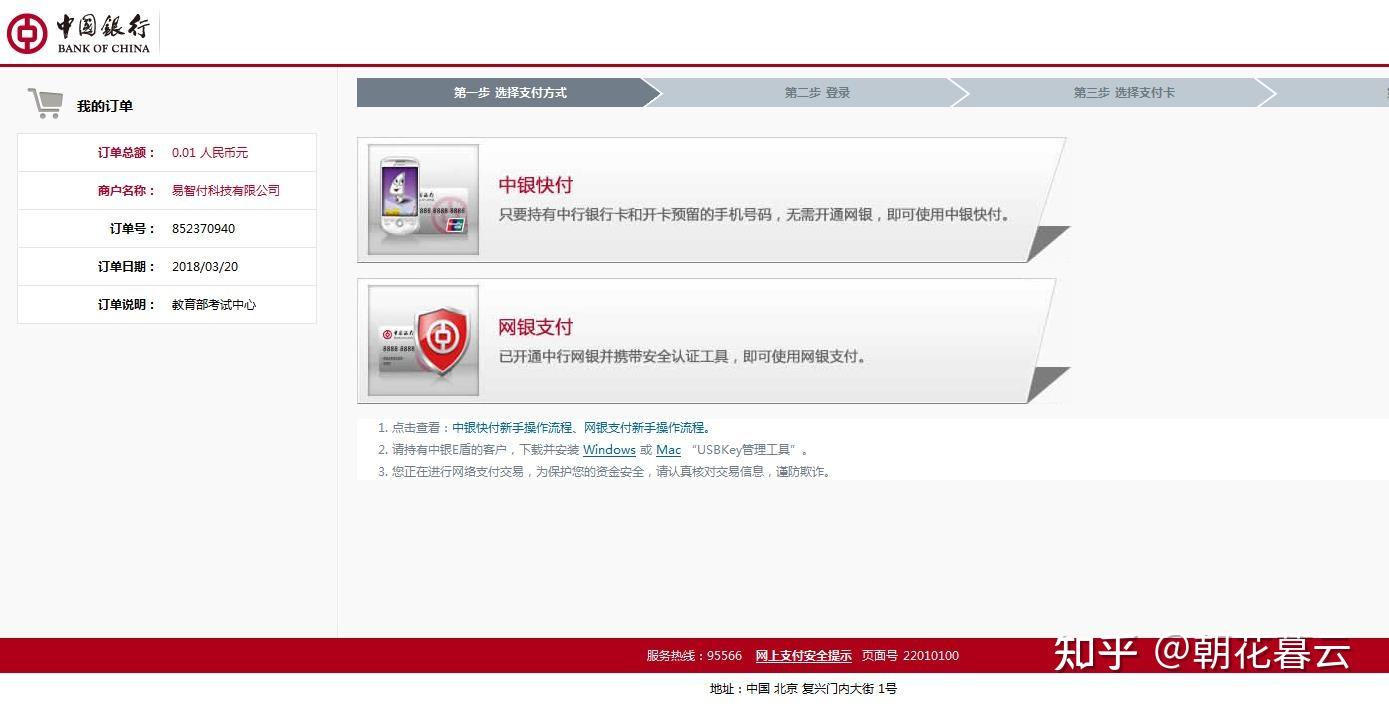The image size is (1389, 711).
Task: Click page number text 页面号 22010100
Action: click(x=910, y=656)
